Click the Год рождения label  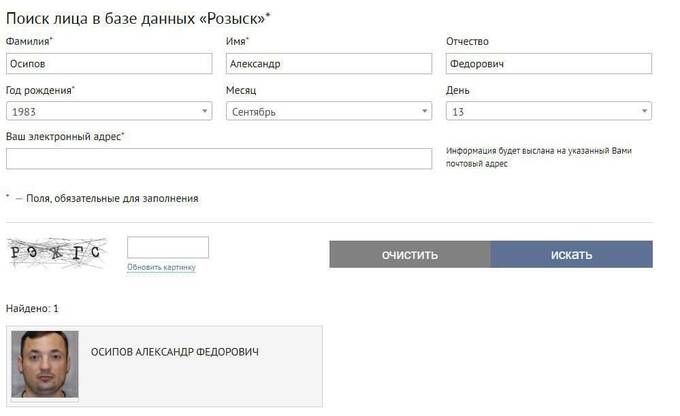click(40, 90)
